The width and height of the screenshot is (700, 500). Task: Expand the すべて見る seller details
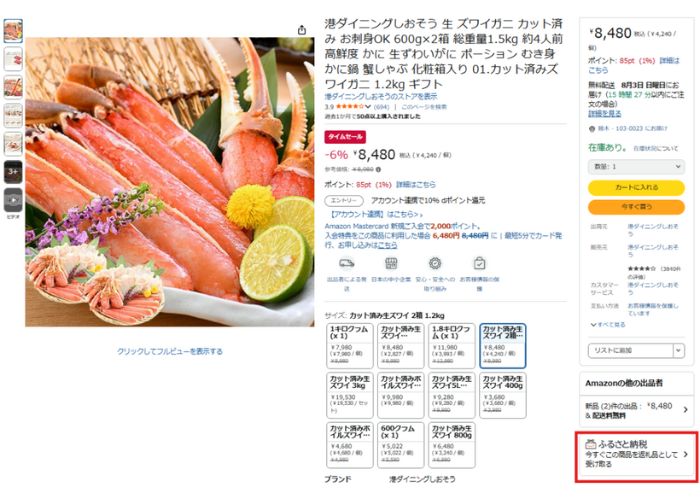(608, 325)
